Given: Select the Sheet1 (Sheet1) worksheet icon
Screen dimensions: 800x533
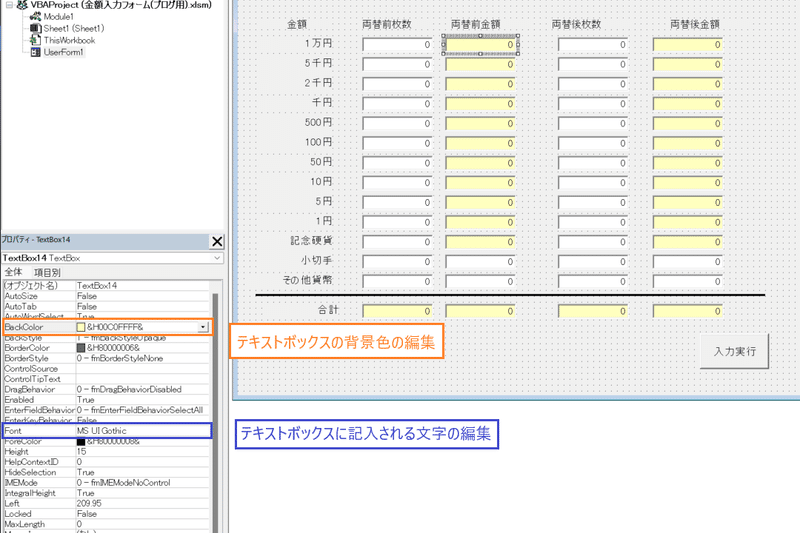Looking at the screenshot, I should (35, 28).
